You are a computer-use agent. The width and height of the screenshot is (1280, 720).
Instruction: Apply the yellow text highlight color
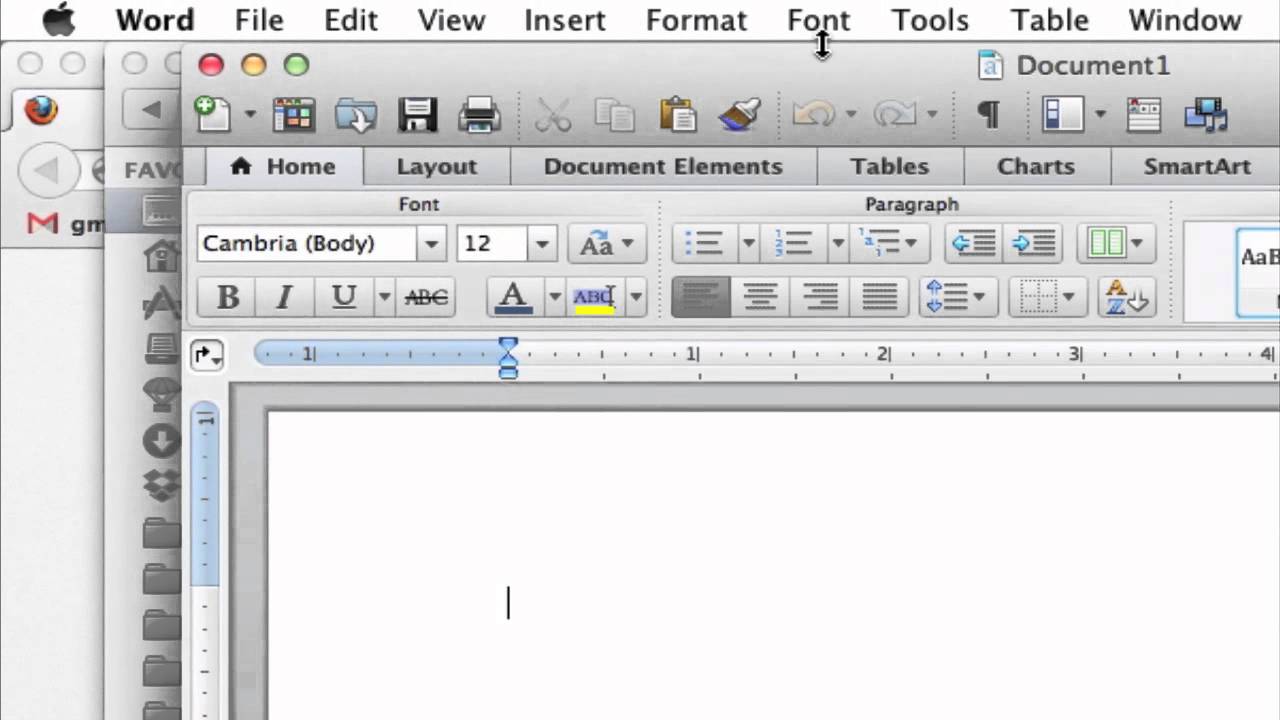[595, 297]
